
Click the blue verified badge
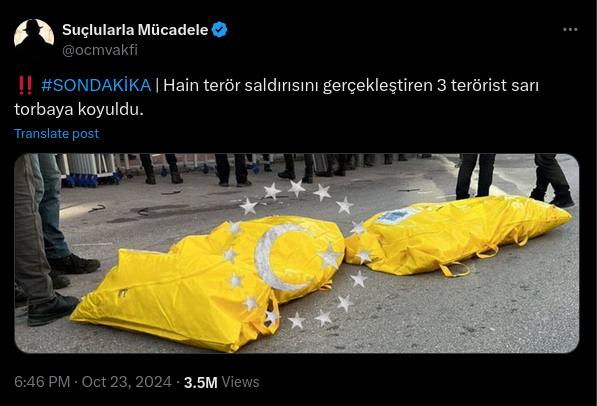pyautogui.click(x=219, y=30)
